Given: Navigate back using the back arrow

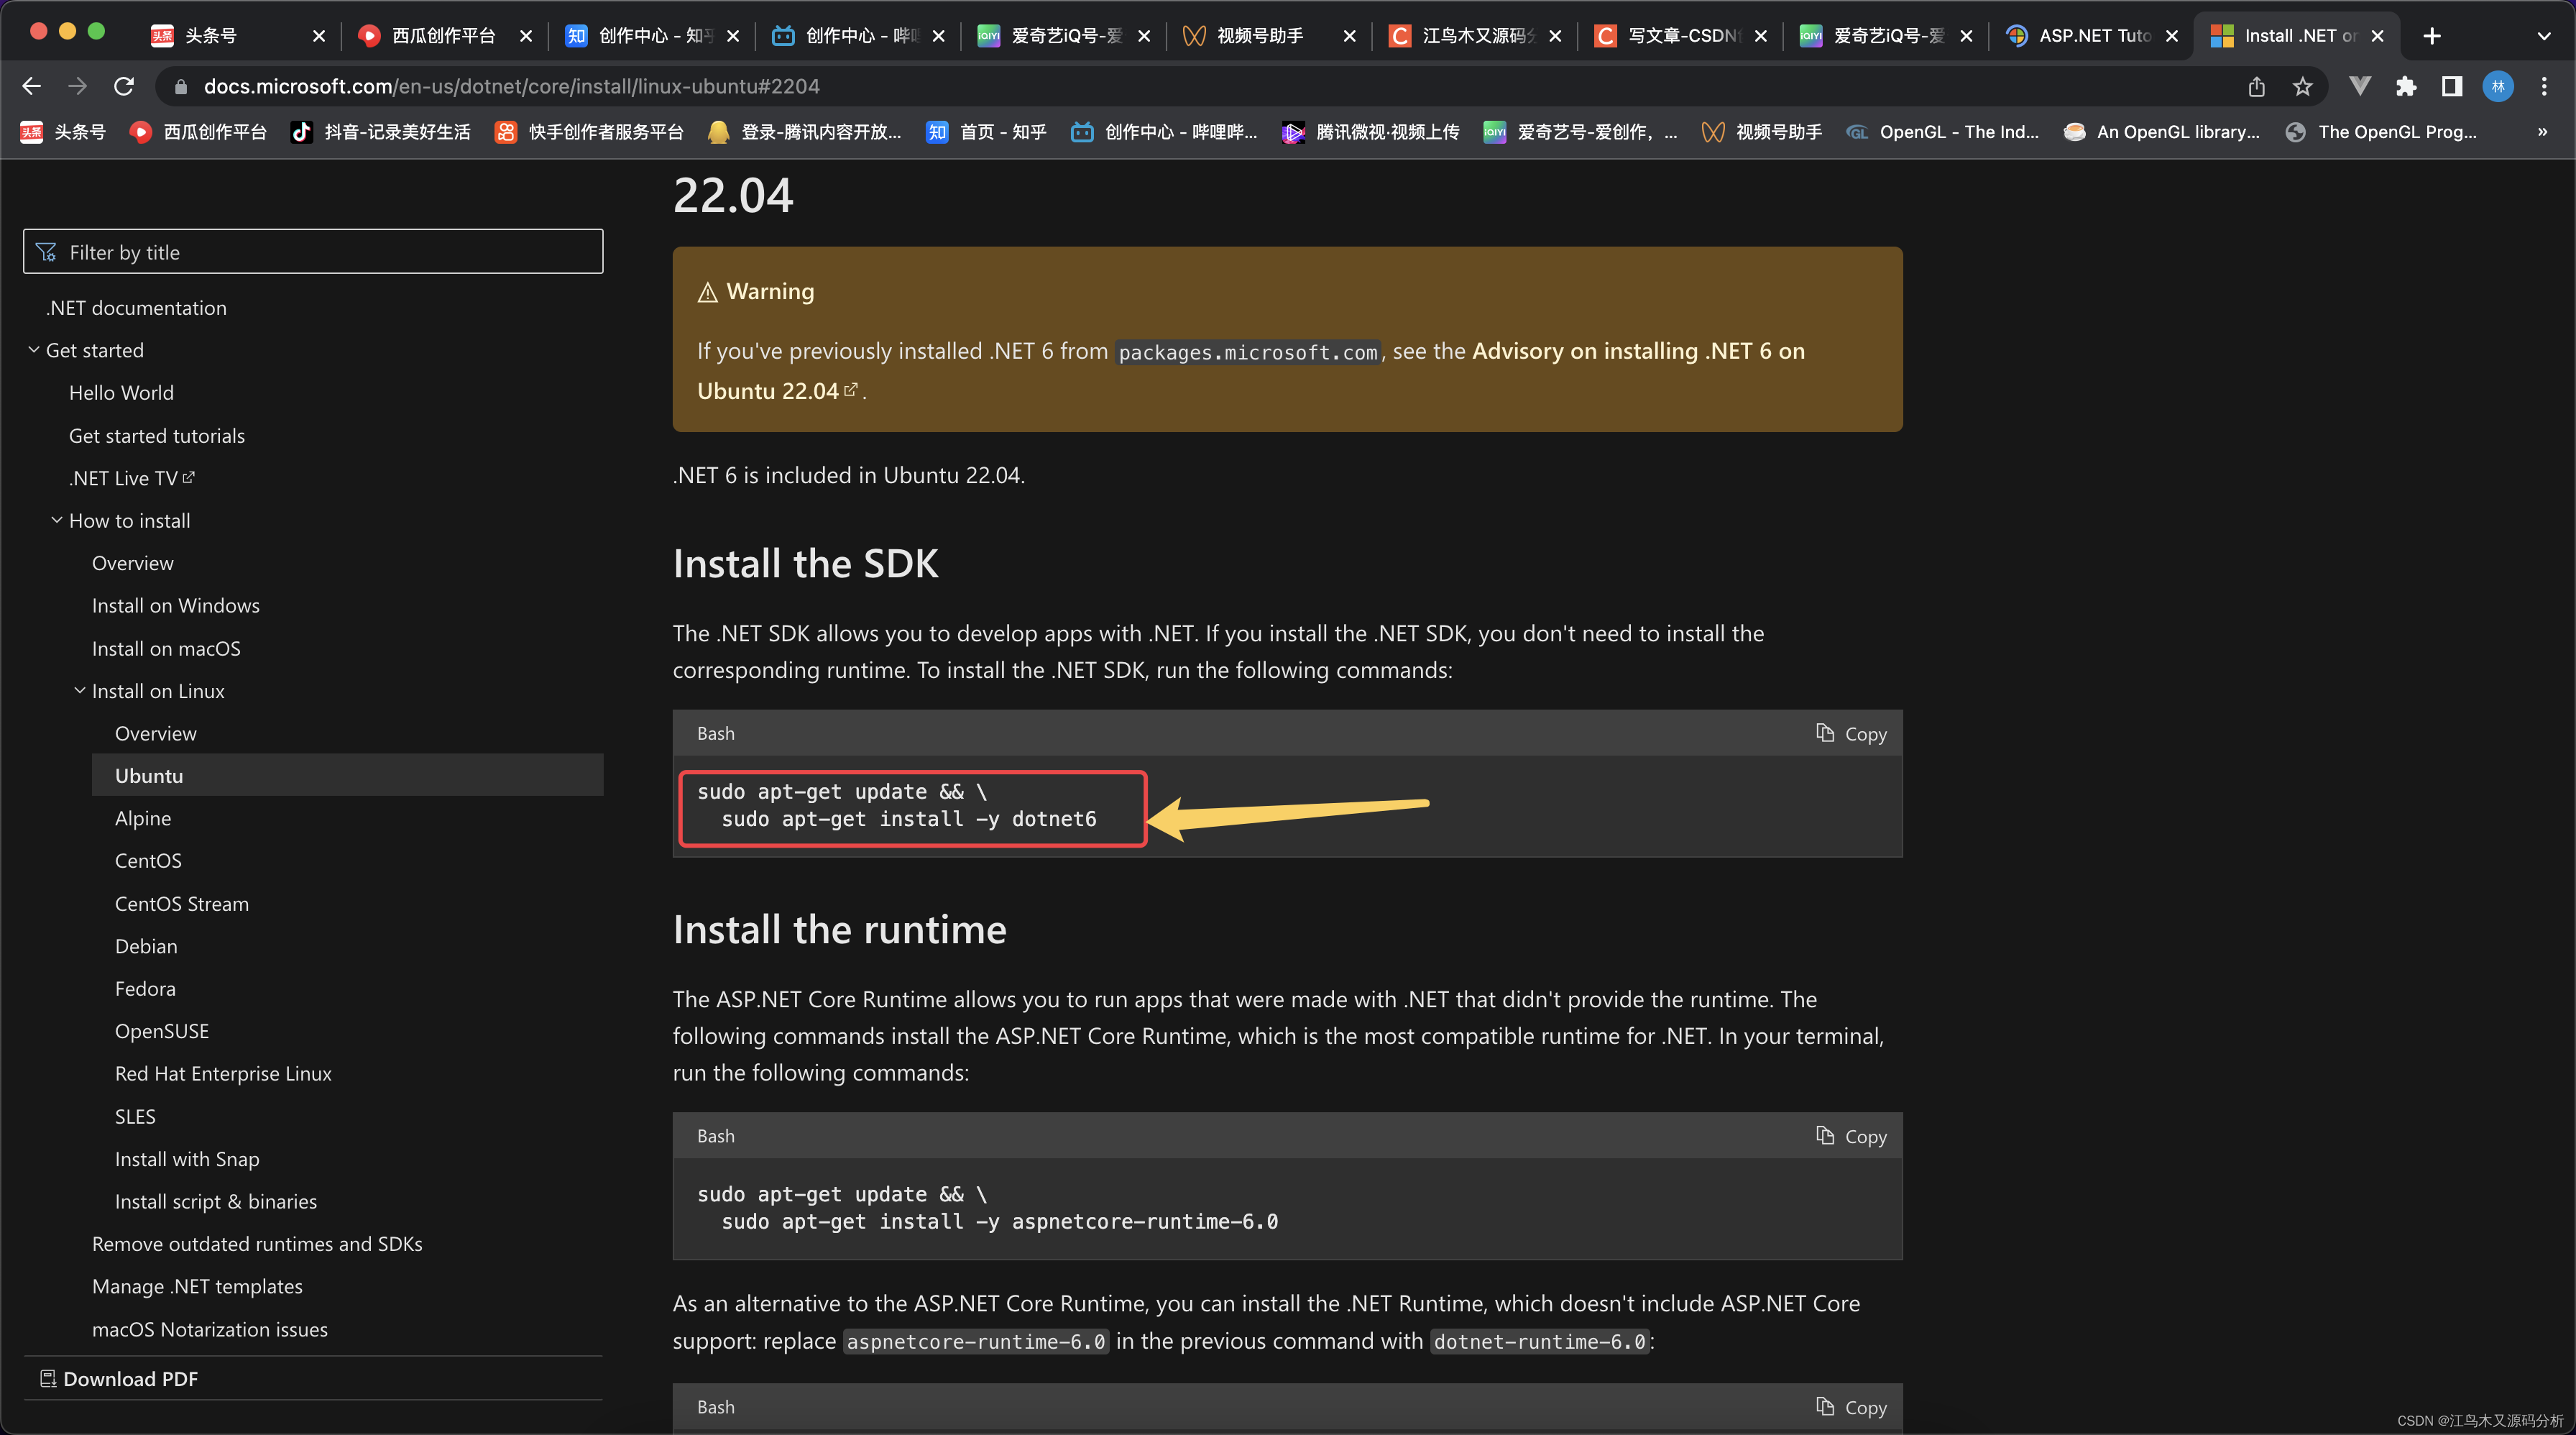Looking at the screenshot, I should coord(31,86).
